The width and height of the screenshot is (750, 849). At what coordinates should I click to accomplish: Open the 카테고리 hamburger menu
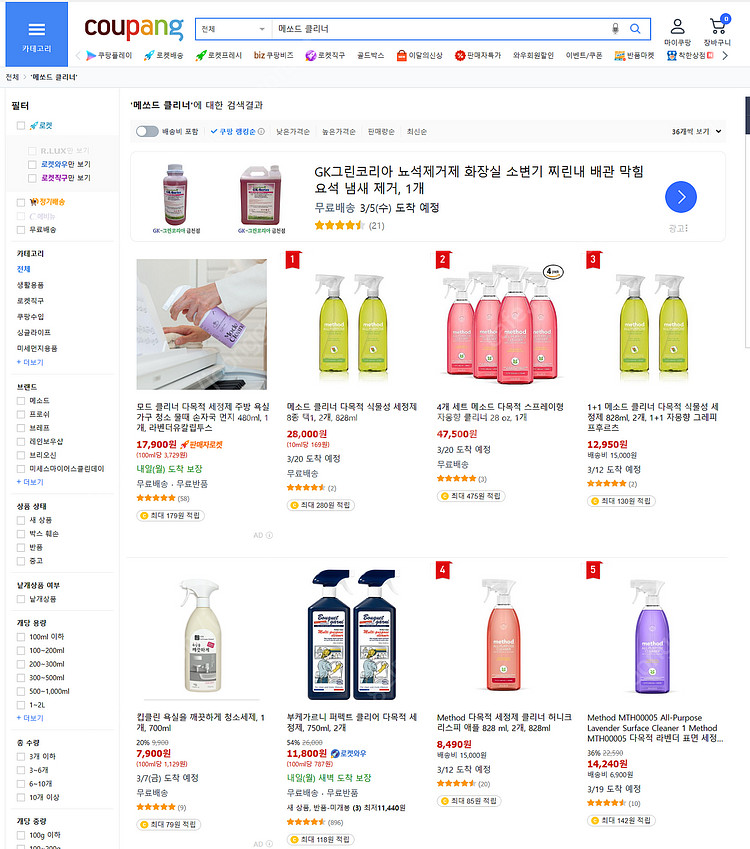click(36, 35)
